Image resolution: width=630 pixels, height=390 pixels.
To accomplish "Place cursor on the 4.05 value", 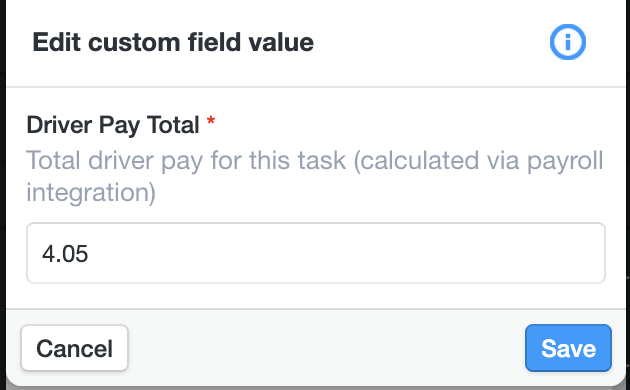I will tap(65, 254).
